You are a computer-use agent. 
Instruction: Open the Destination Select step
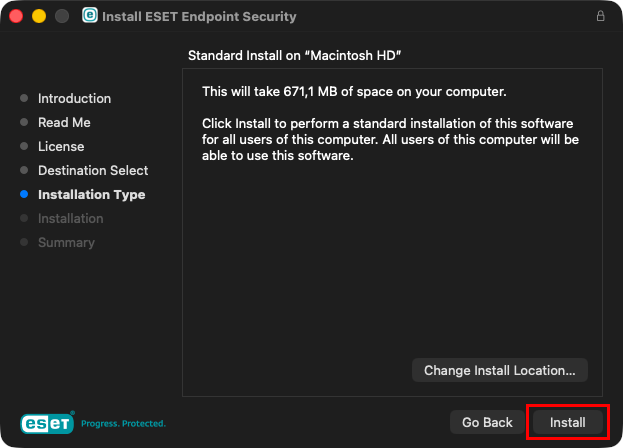coord(93,171)
